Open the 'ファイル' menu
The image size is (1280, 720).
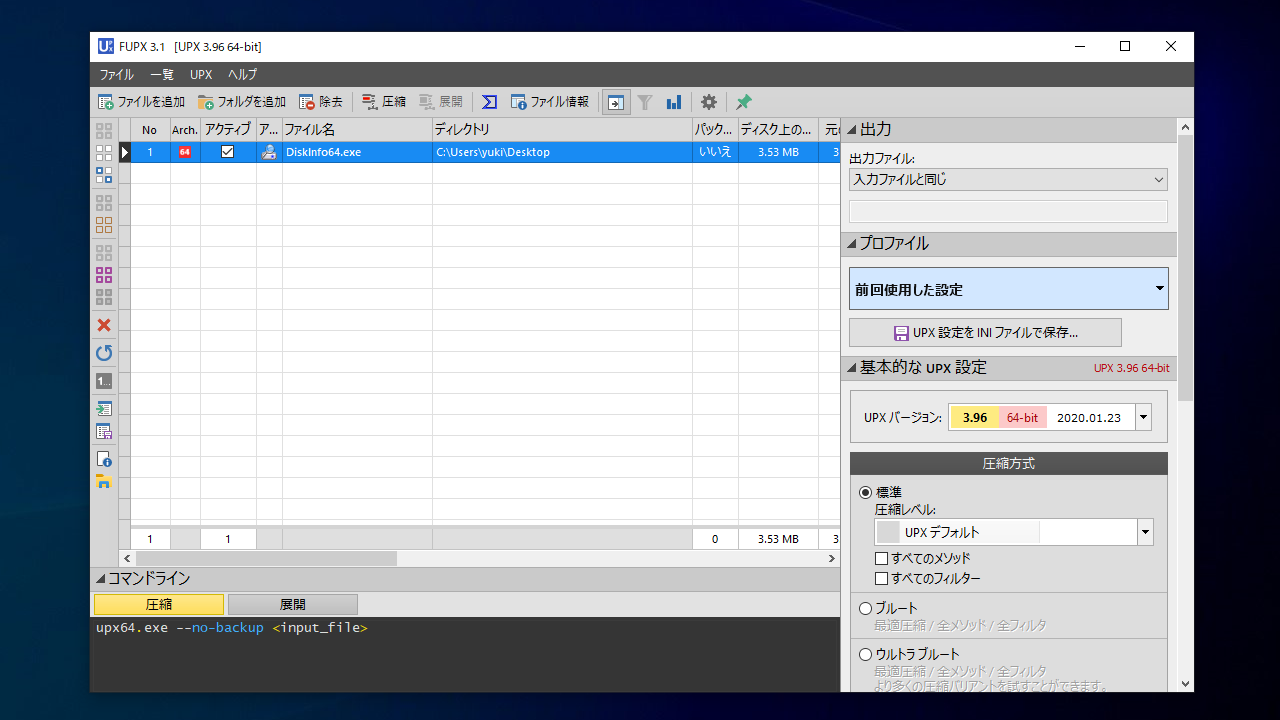point(116,74)
